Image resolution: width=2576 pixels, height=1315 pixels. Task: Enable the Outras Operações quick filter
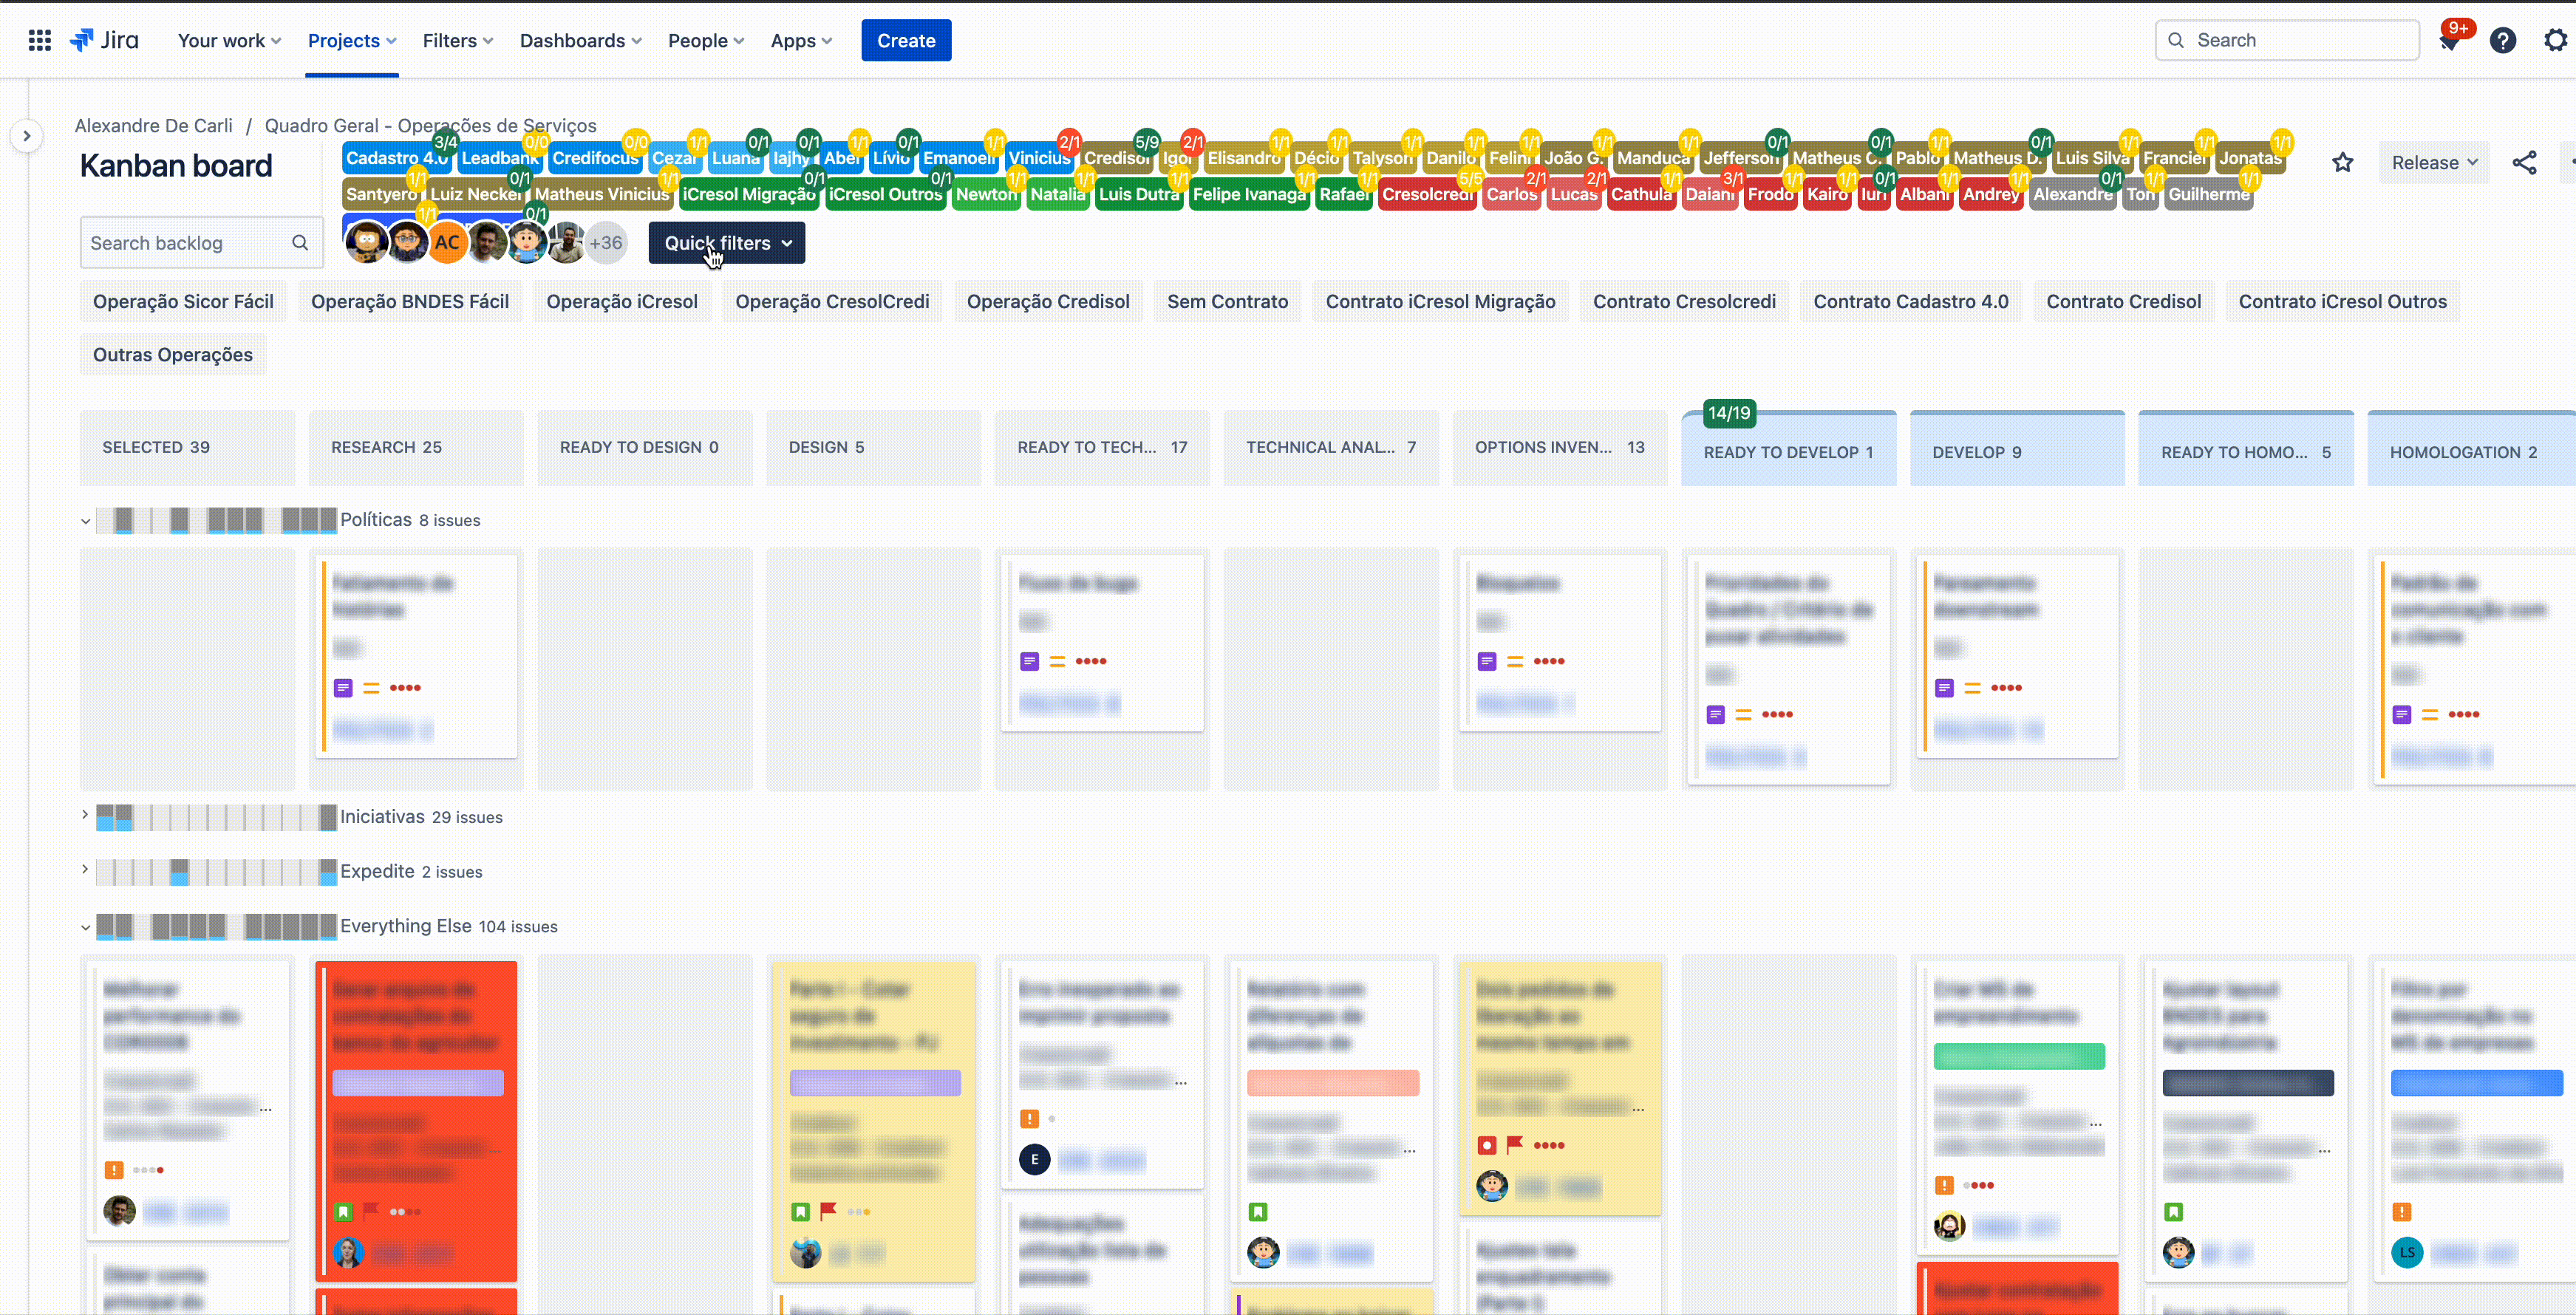click(172, 355)
